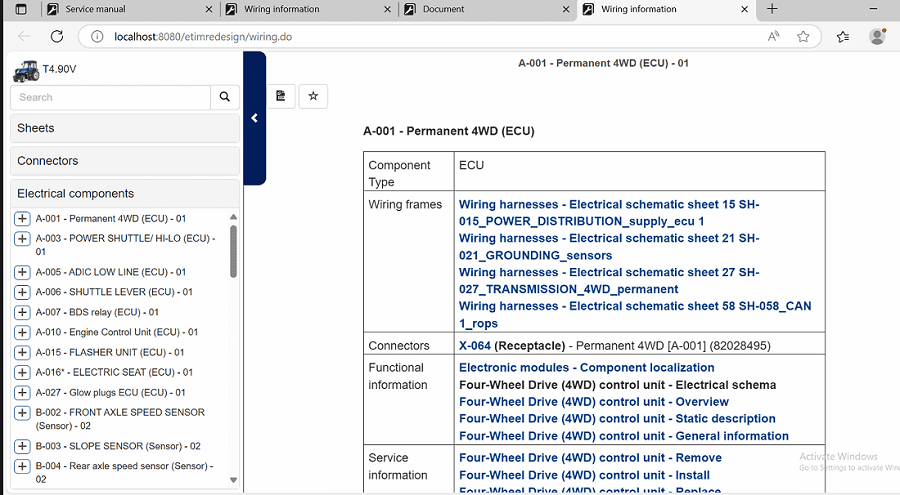Expand the A-010 Engine Control Unit item
Image resolution: width=900 pixels, height=495 pixels.
tap(22, 332)
